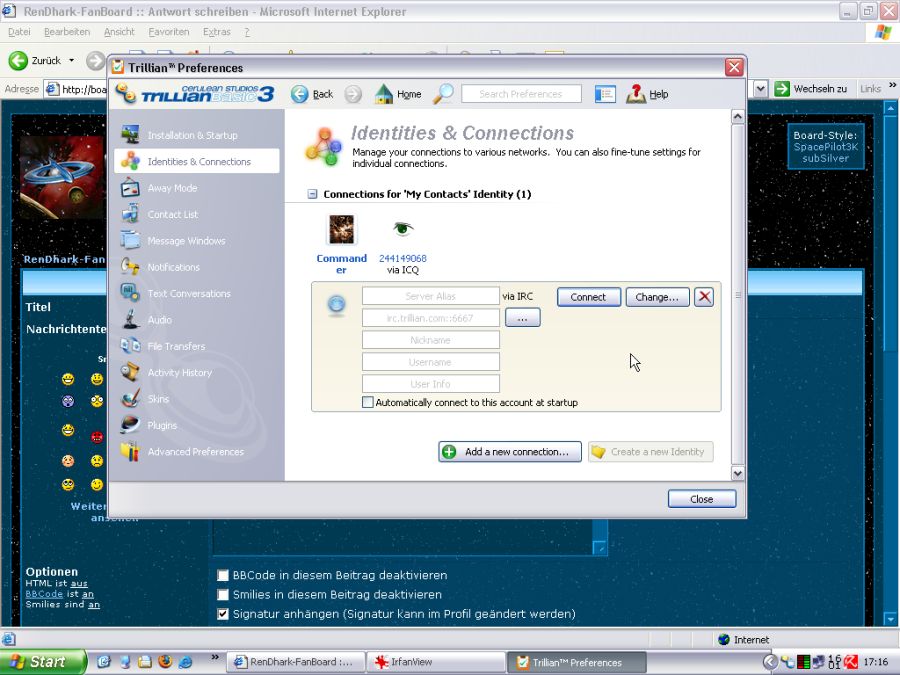Click in Search Preferences field
The image size is (900, 675).
pos(521,94)
